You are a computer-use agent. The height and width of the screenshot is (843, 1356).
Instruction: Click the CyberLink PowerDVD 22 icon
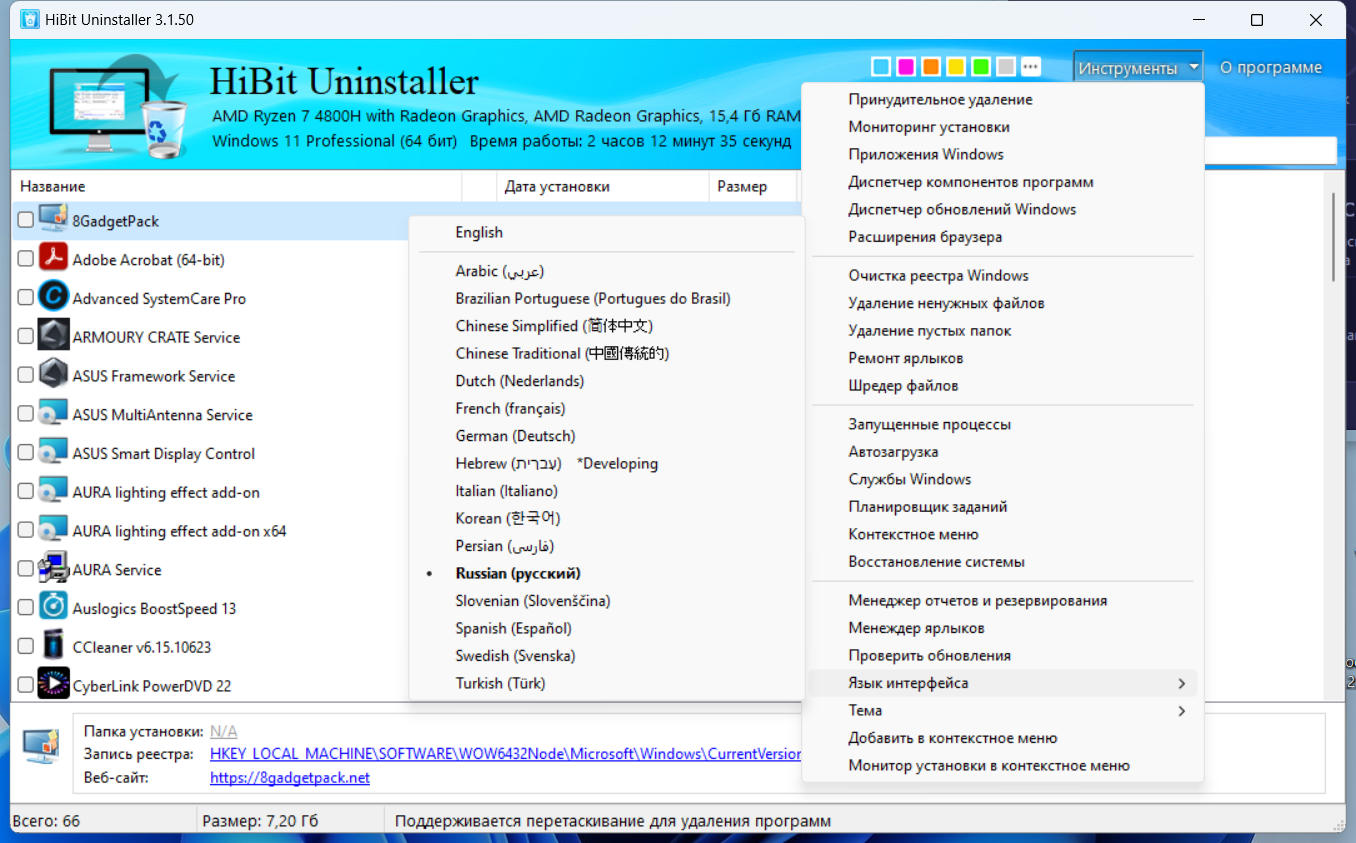click(x=53, y=686)
